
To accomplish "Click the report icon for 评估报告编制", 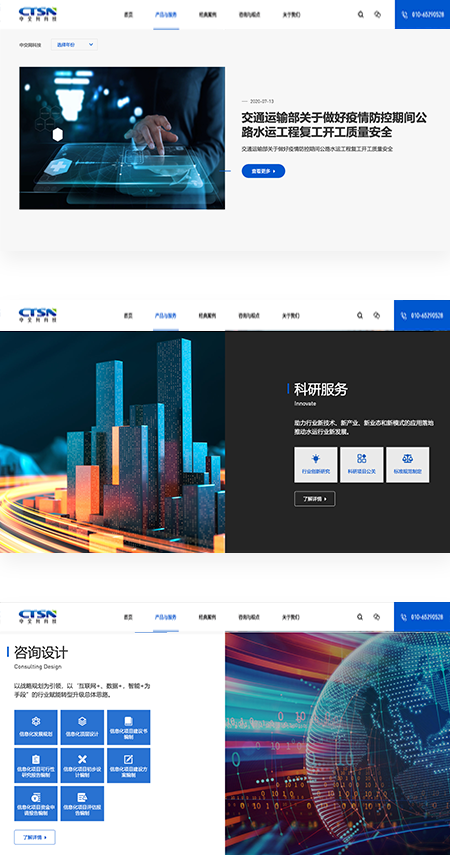I will tap(82, 797).
